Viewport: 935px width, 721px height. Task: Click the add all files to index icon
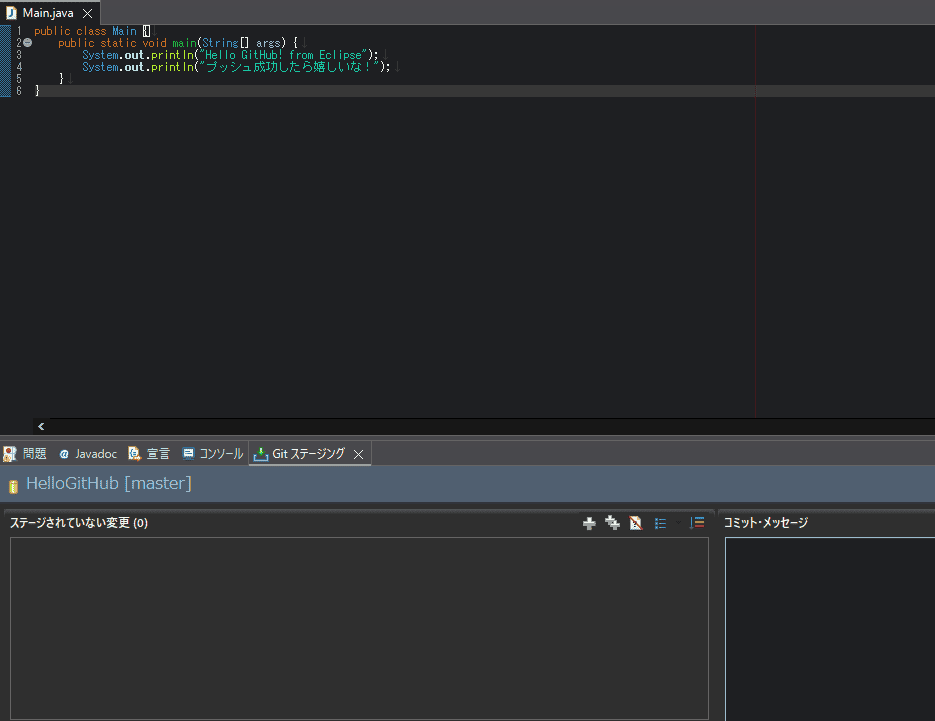(612, 523)
